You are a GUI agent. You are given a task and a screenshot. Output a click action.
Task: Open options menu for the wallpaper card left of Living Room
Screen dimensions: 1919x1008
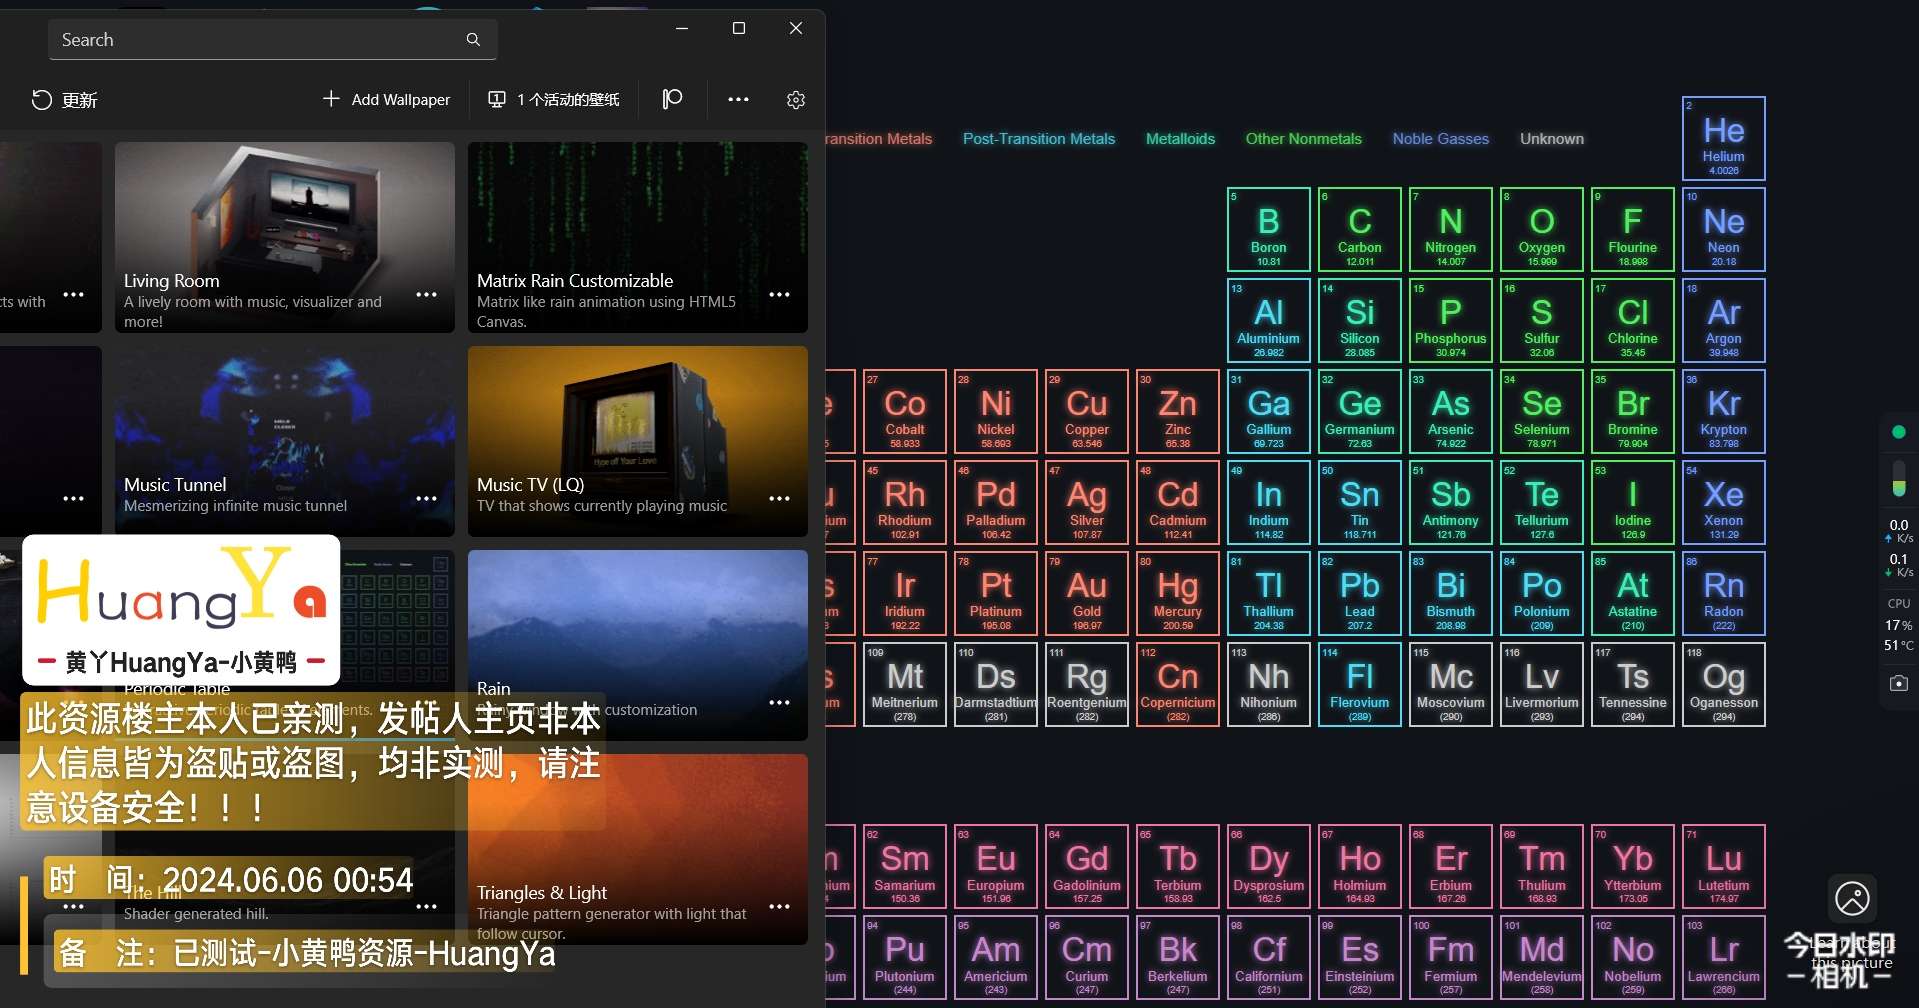(x=73, y=295)
